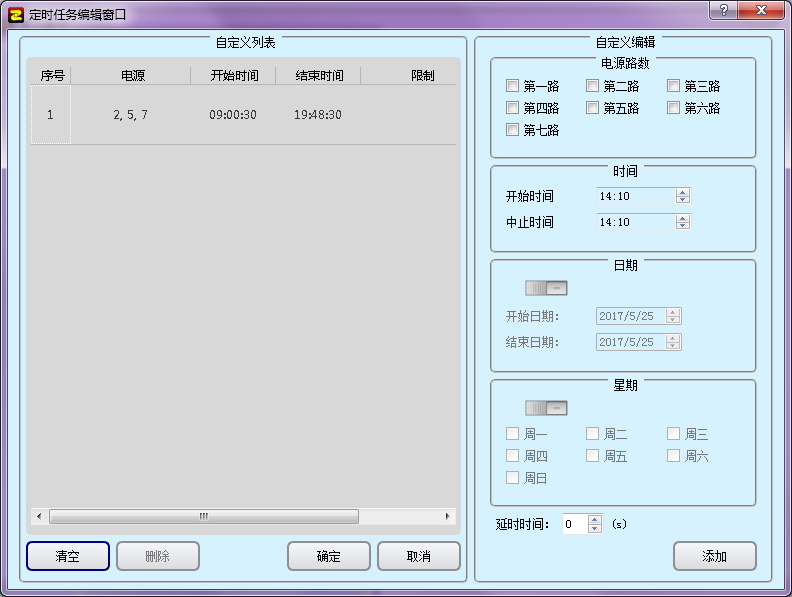The width and height of the screenshot is (792, 597).
Task: Confirm with the 确定 button
Action: pos(328,556)
